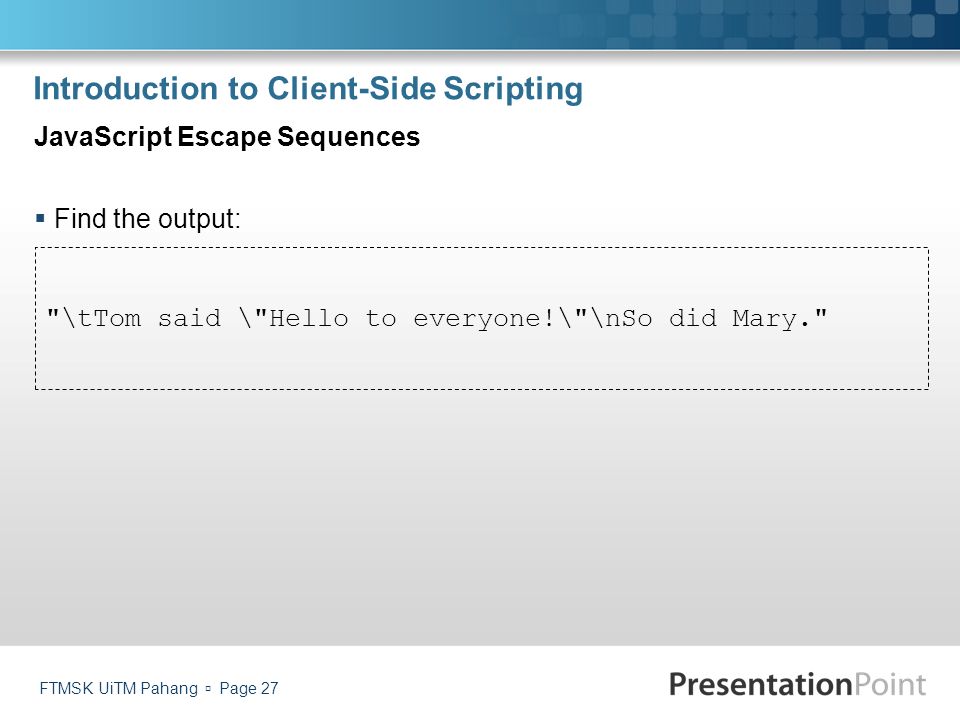Click the \"Hello escaped quote in code
The width and height of the screenshot is (960, 720).
[x=294, y=318]
